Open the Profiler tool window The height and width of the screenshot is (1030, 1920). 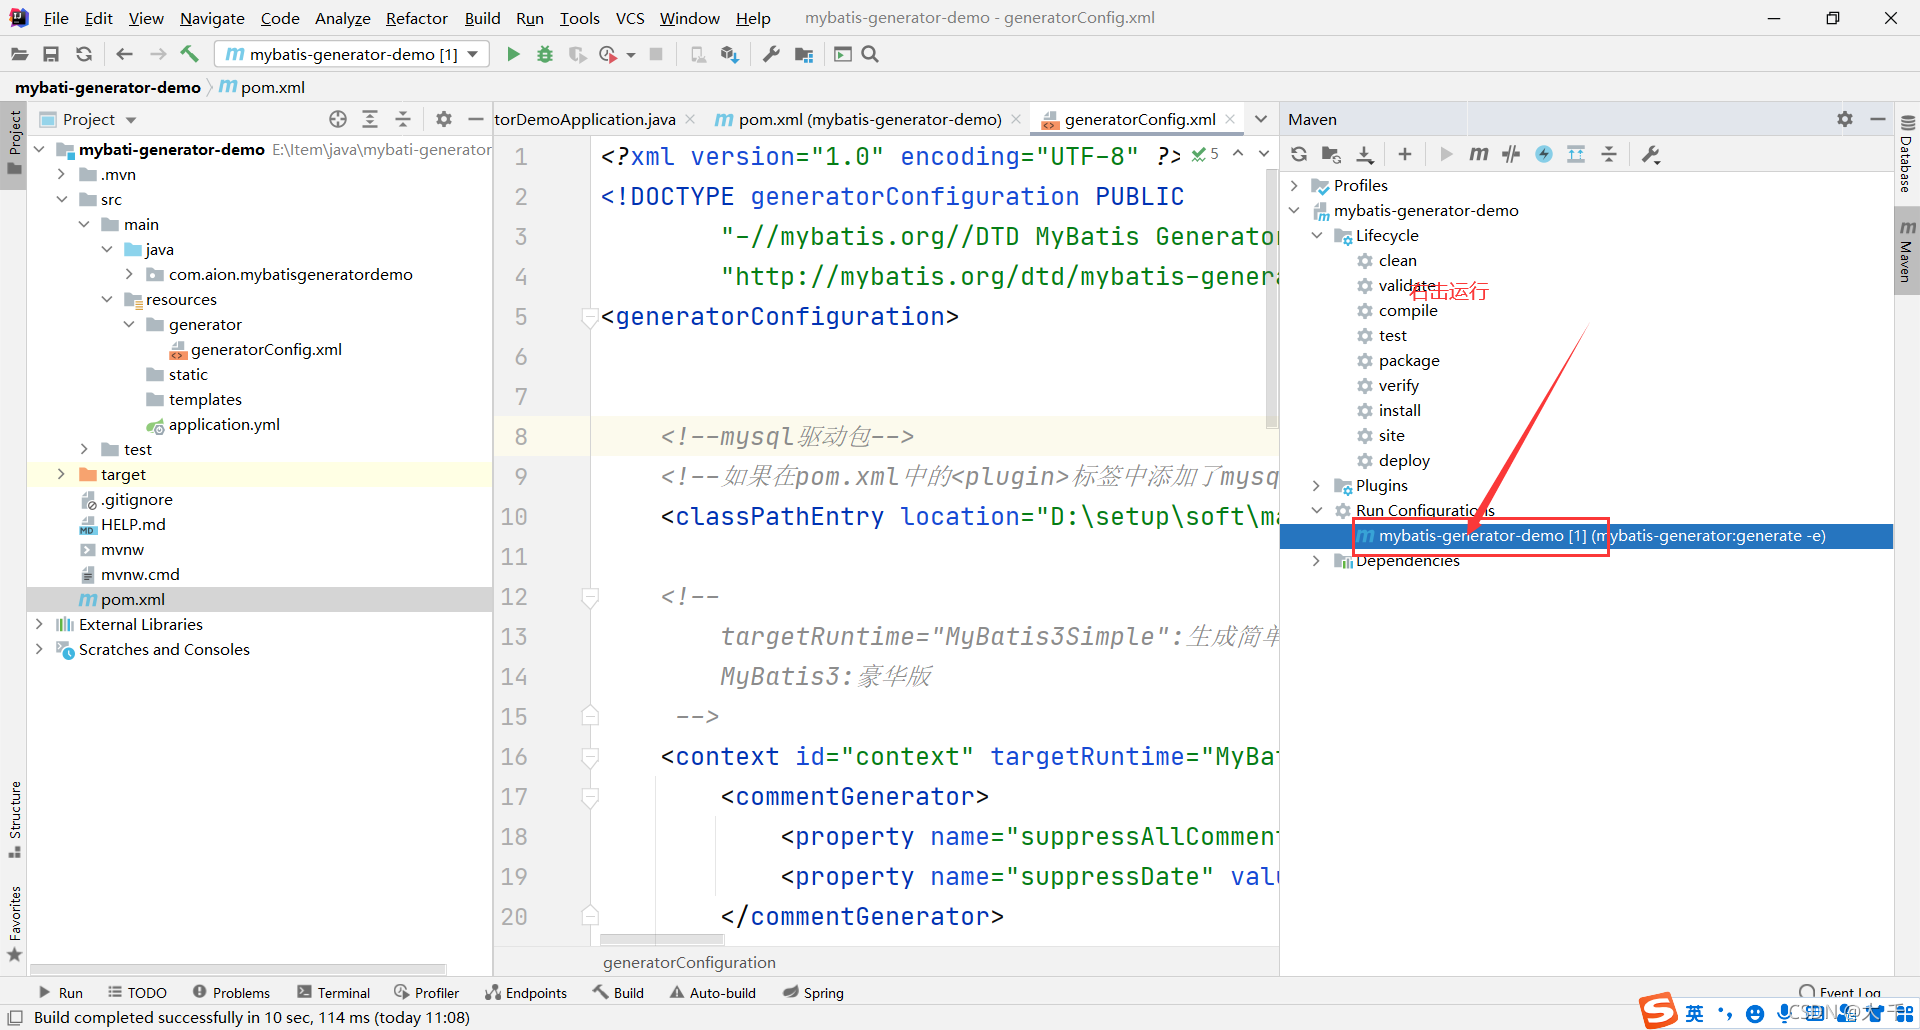(x=427, y=992)
